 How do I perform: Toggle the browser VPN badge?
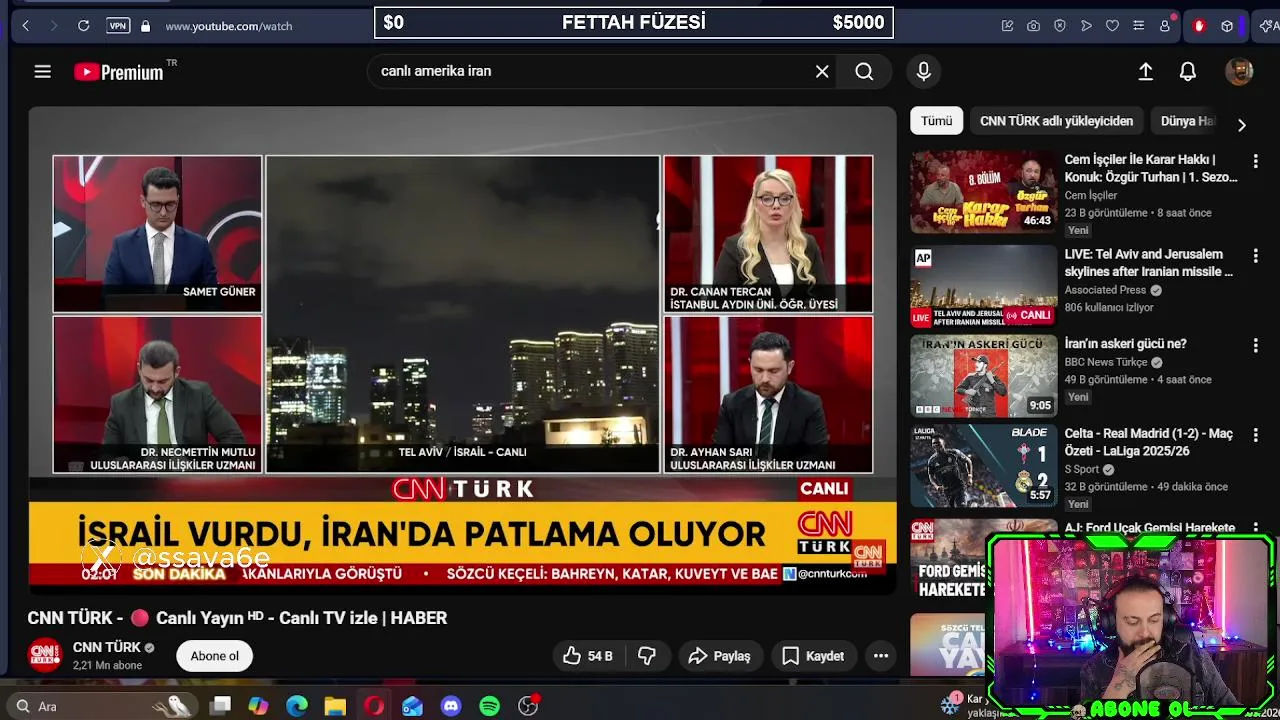[118, 25]
